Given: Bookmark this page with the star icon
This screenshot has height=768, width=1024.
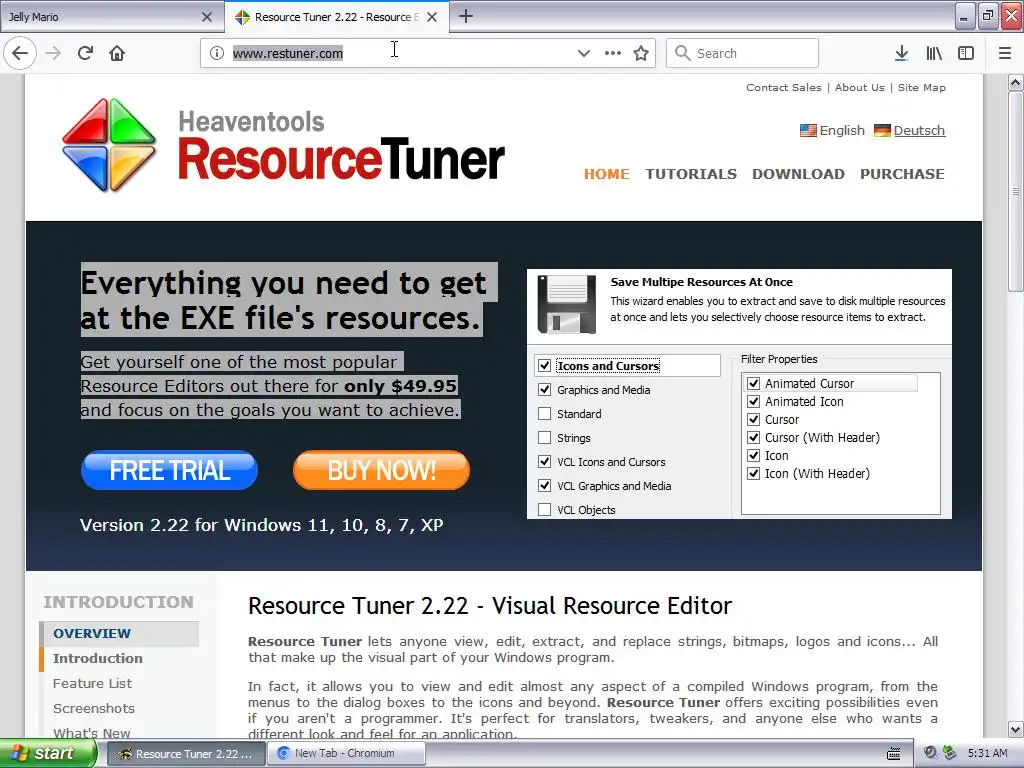Looking at the screenshot, I should click(x=641, y=53).
